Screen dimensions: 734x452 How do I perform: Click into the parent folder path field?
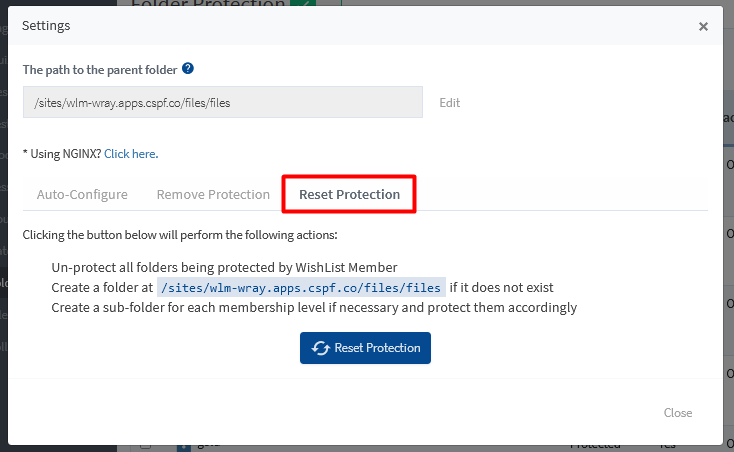[222, 102]
